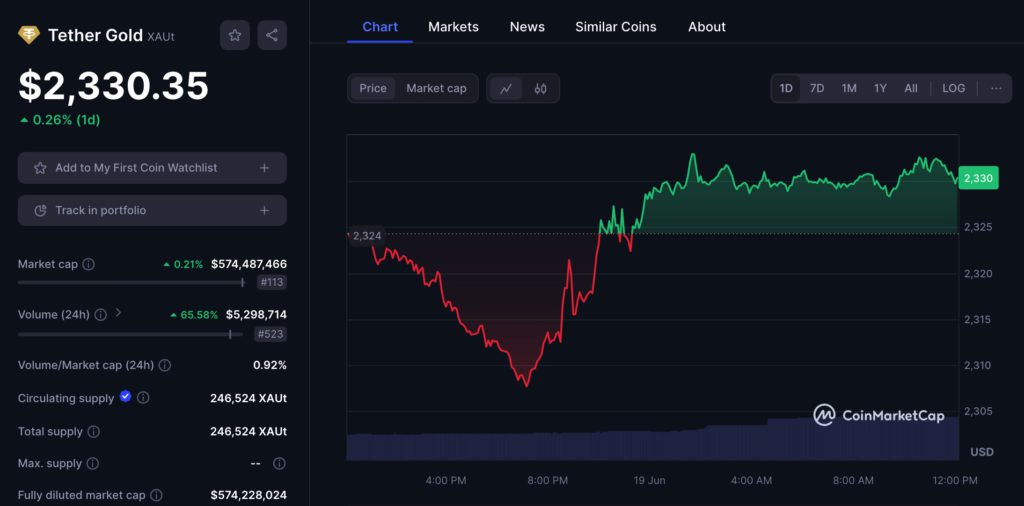Select 7D time range
This screenshot has height=506, width=1024.
click(x=817, y=88)
